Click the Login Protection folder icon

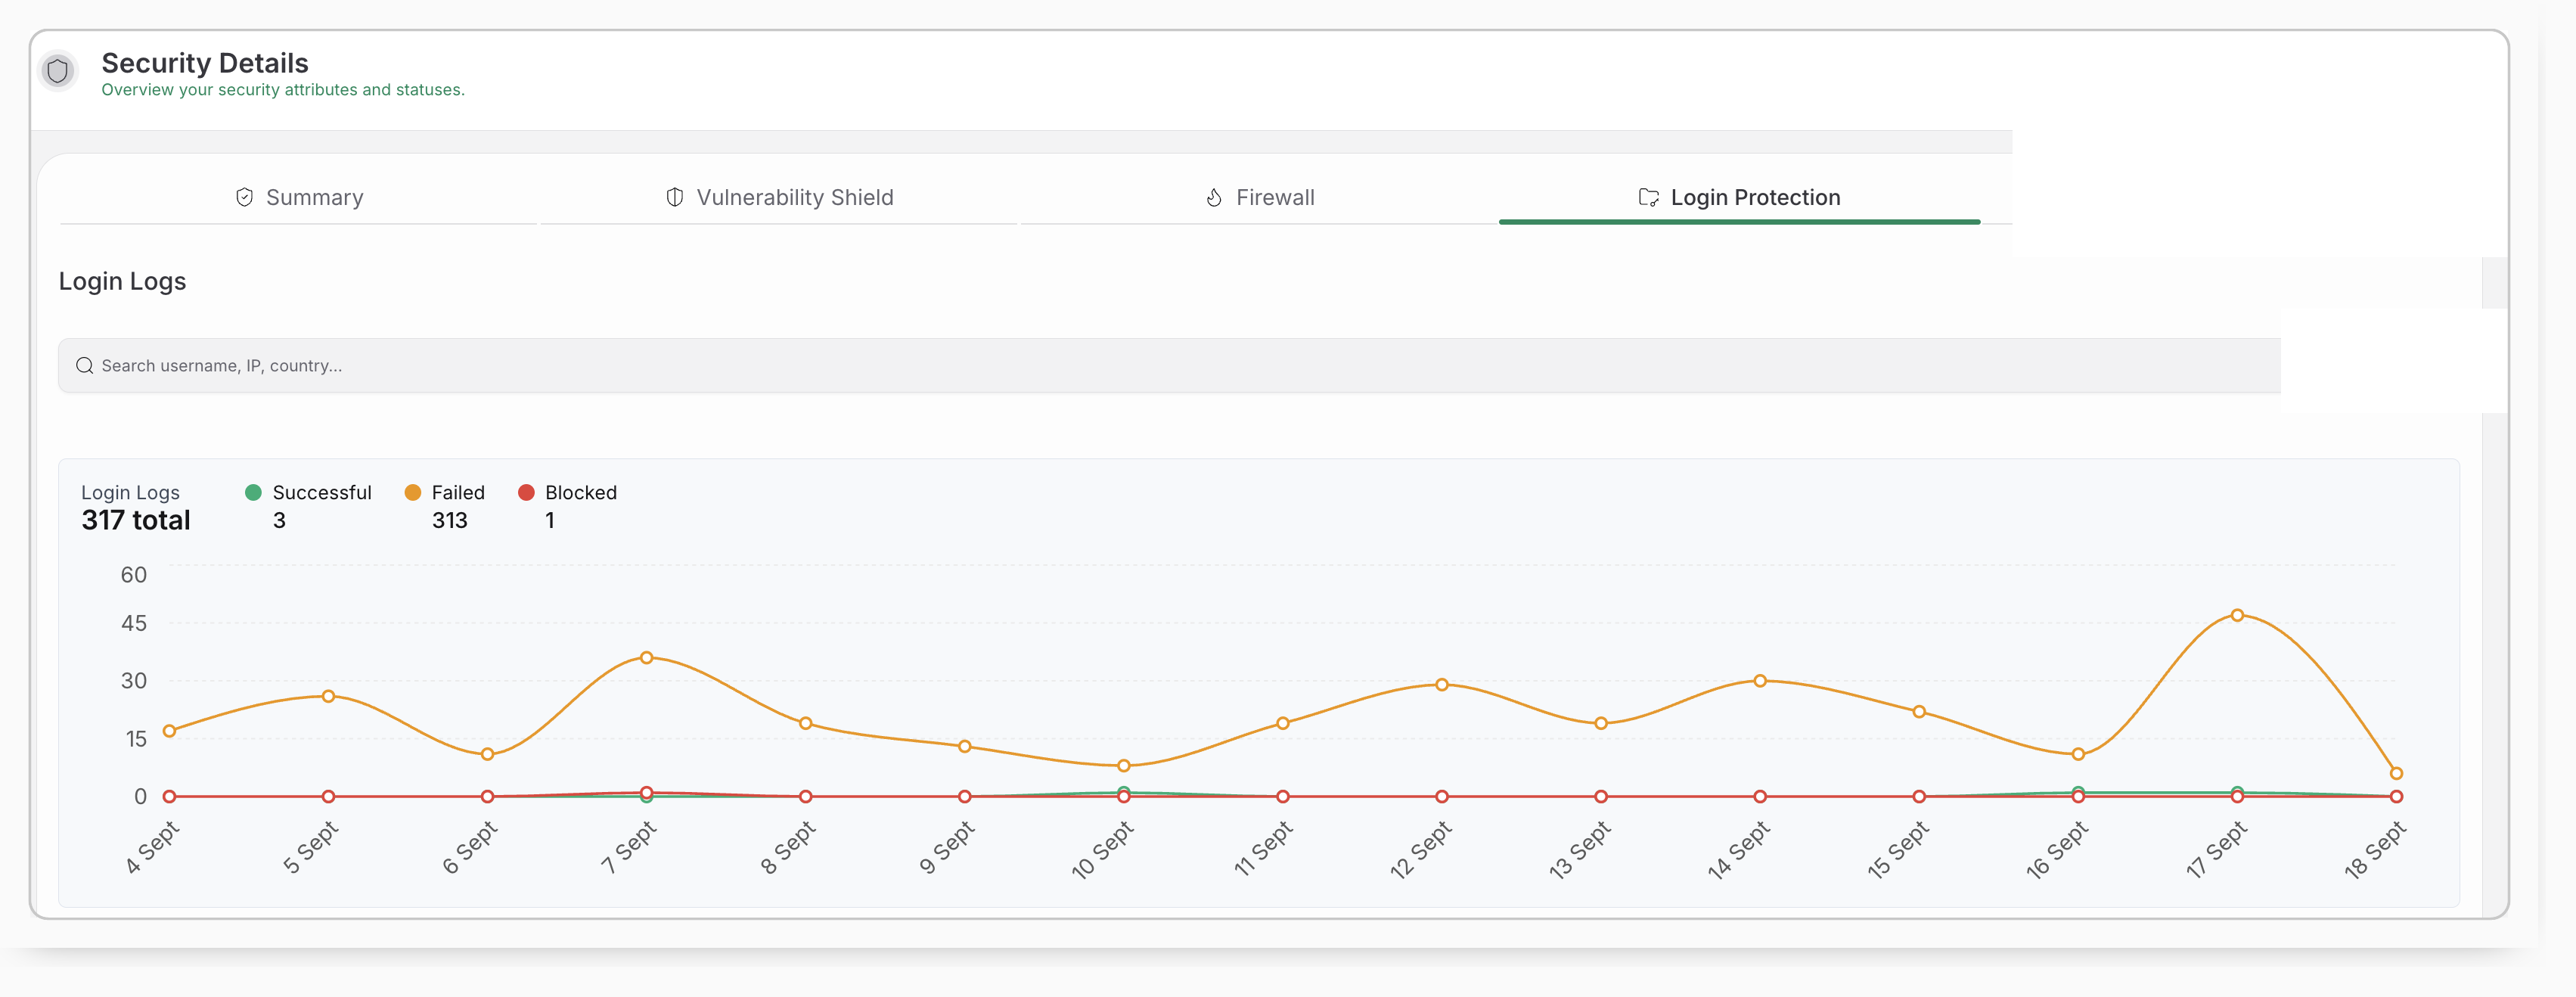pyautogui.click(x=1649, y=197)
